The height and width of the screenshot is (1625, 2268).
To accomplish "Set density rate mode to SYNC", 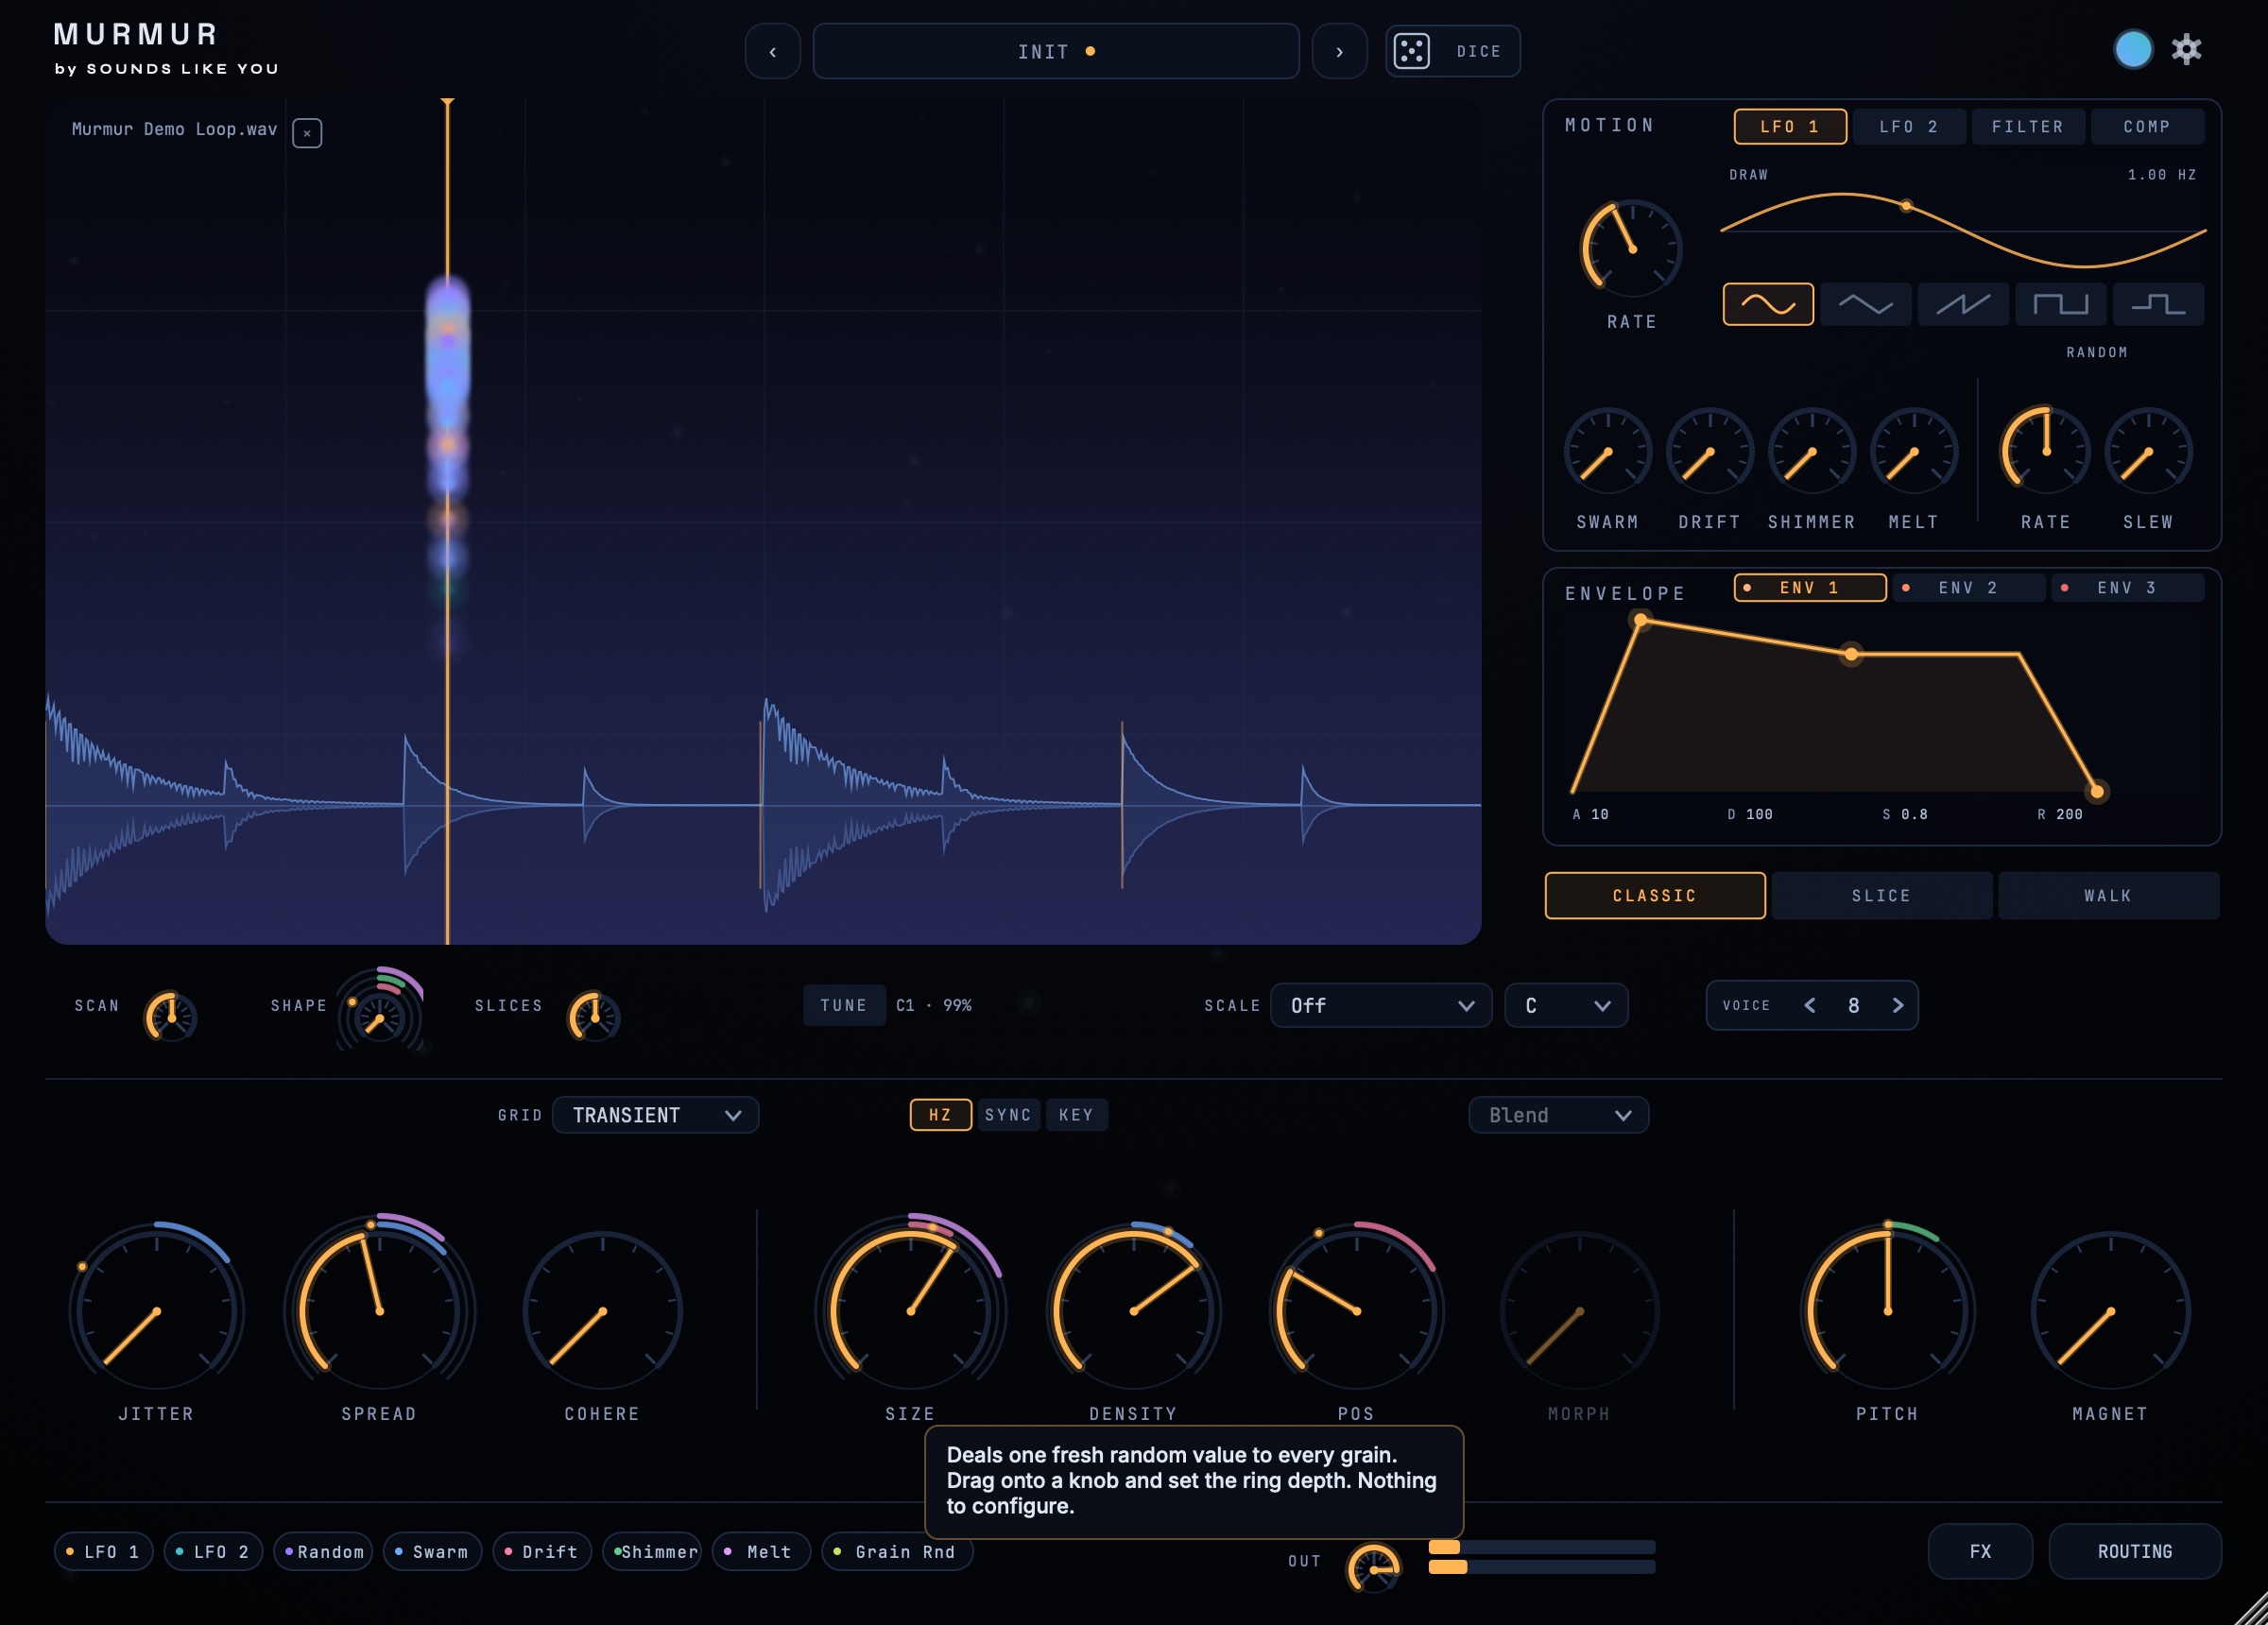I will pyautogui.click(x=1008, y=1115).
